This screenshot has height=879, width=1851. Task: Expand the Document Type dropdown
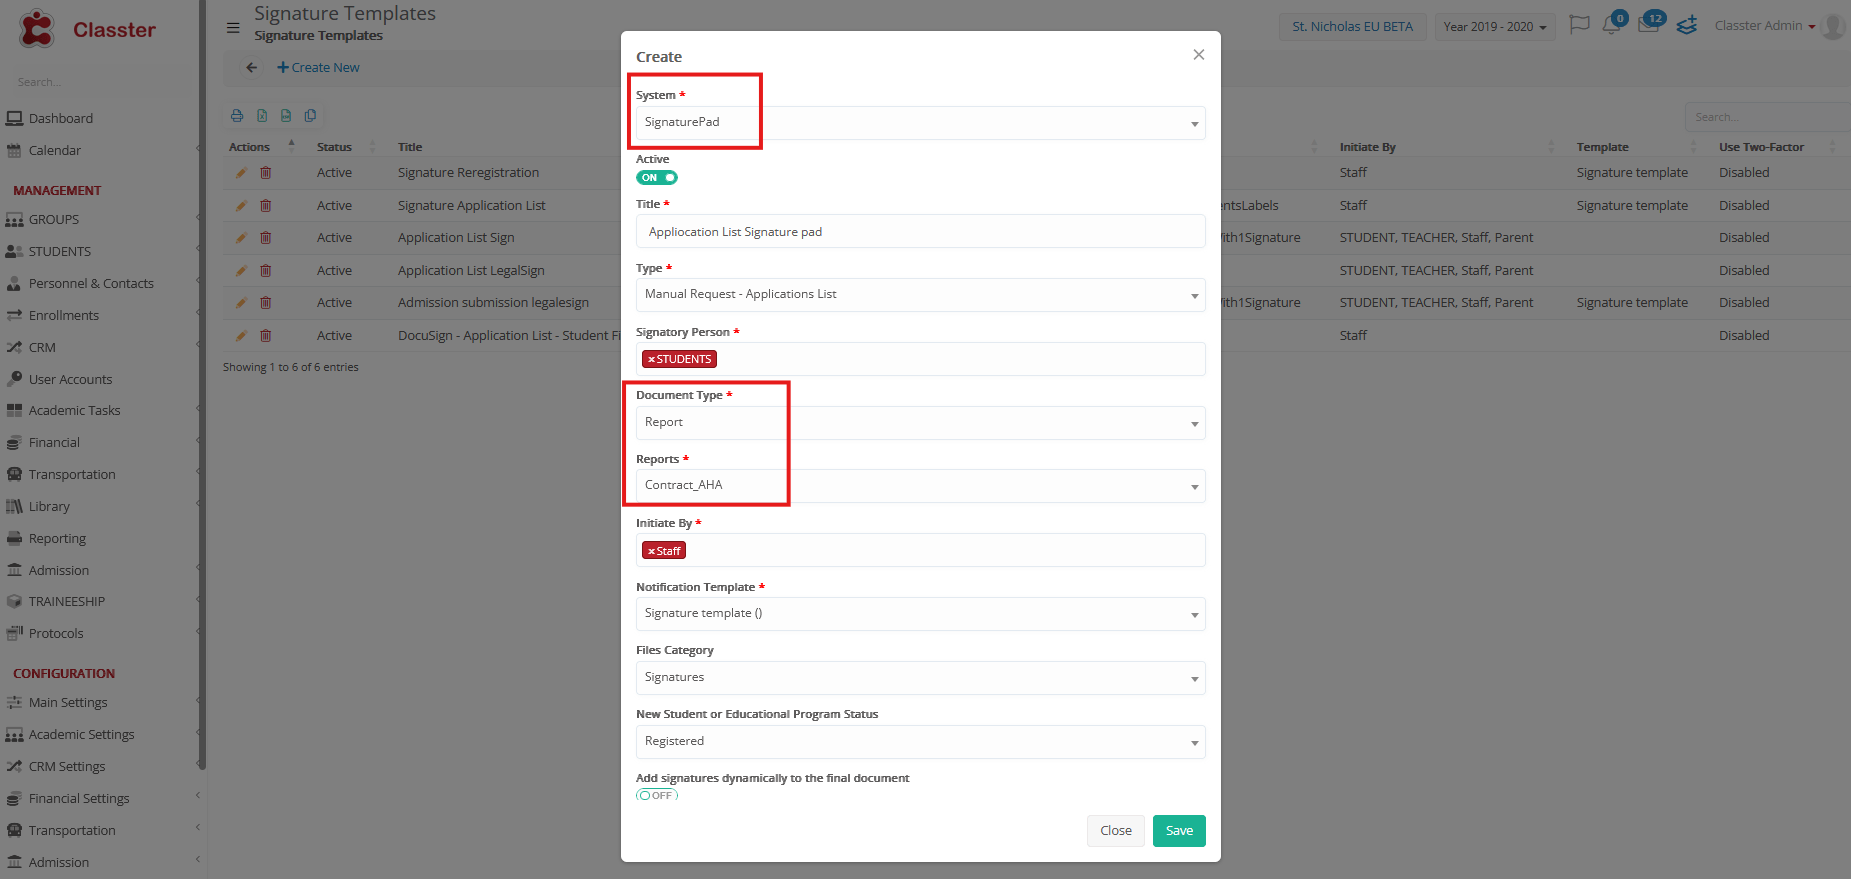(920, 423)
